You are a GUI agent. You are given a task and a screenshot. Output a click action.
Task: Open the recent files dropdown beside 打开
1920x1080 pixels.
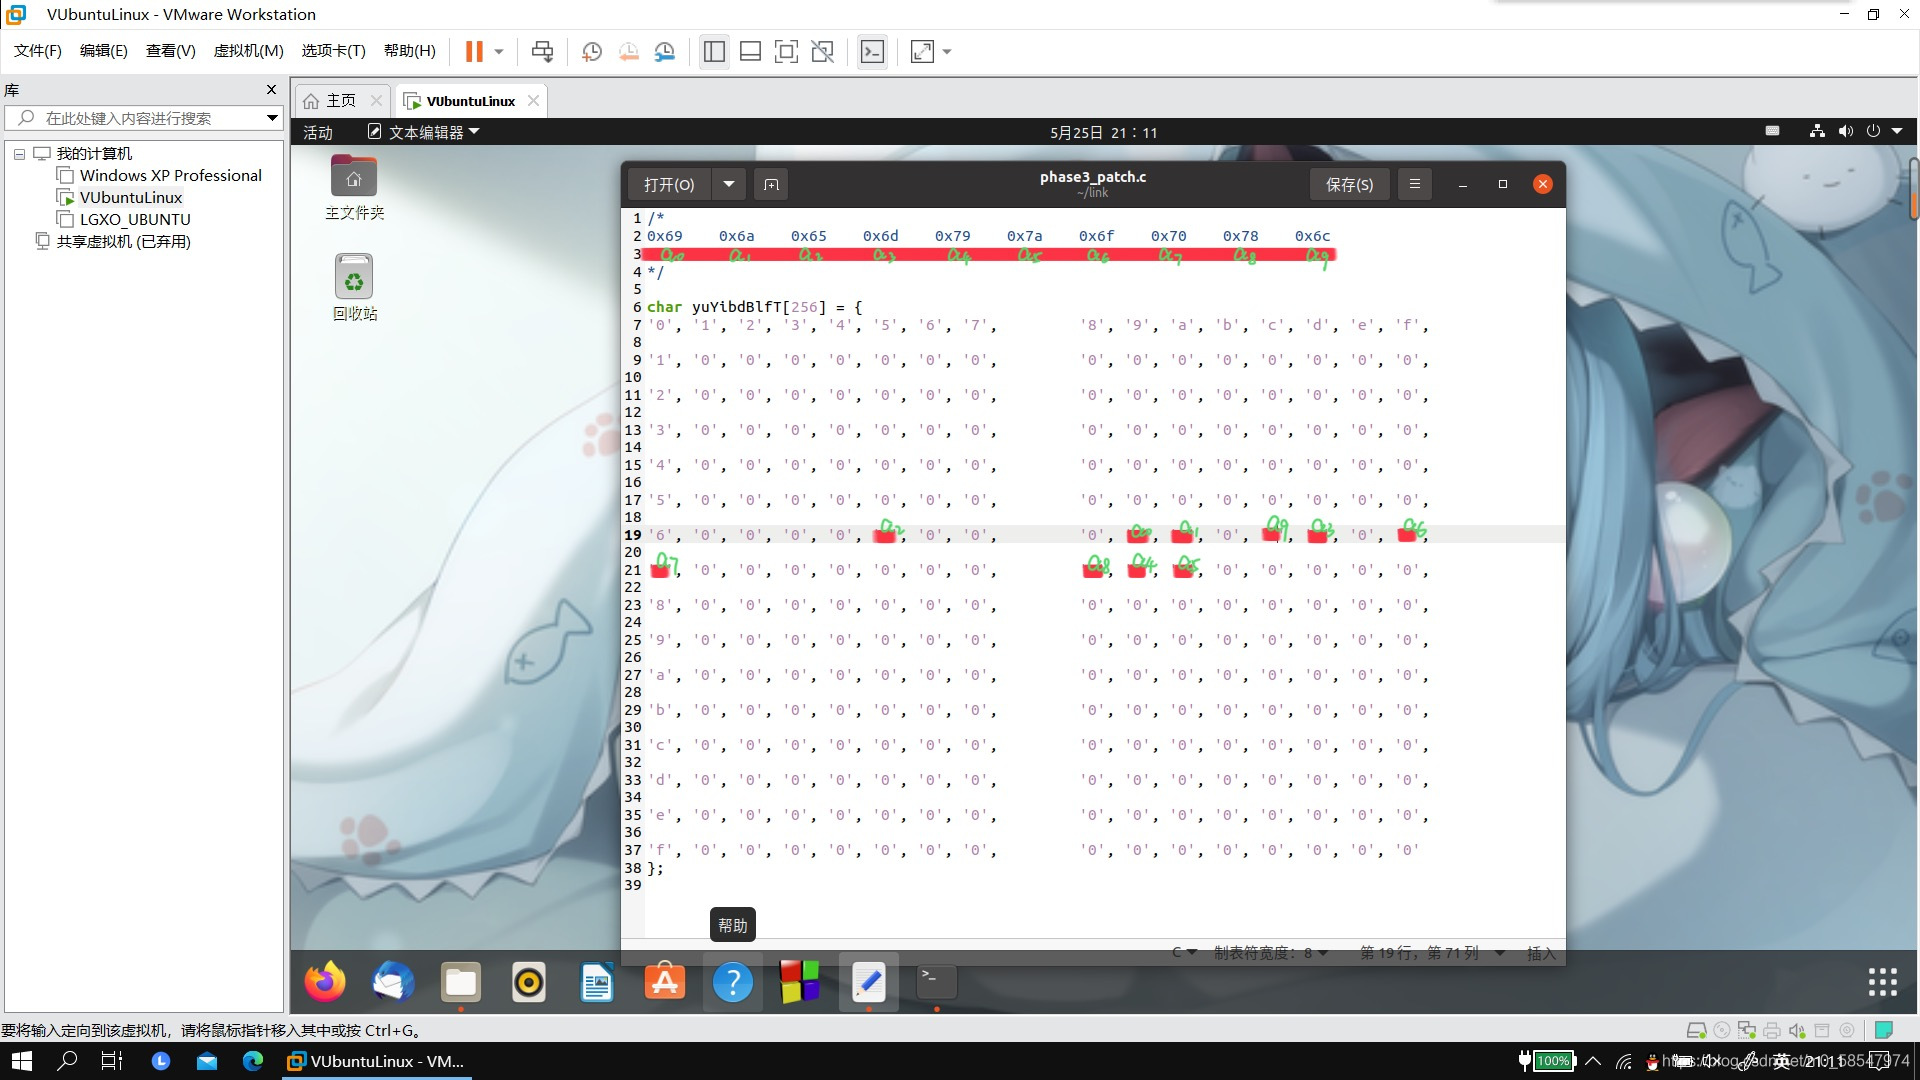[x=729, y=184]
